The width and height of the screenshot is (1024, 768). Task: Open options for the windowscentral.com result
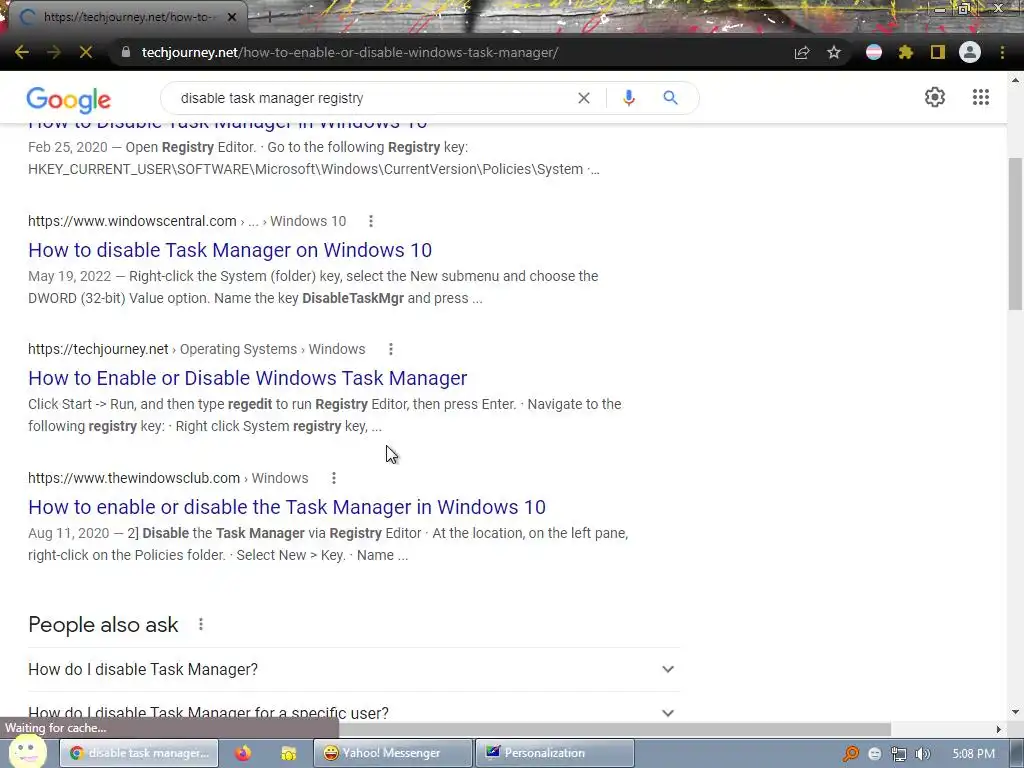pos(371,221)
